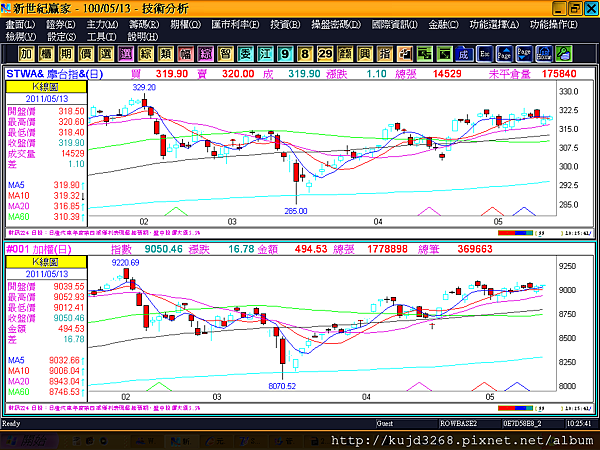Click the orange window-layout toolbar icon

404,54
